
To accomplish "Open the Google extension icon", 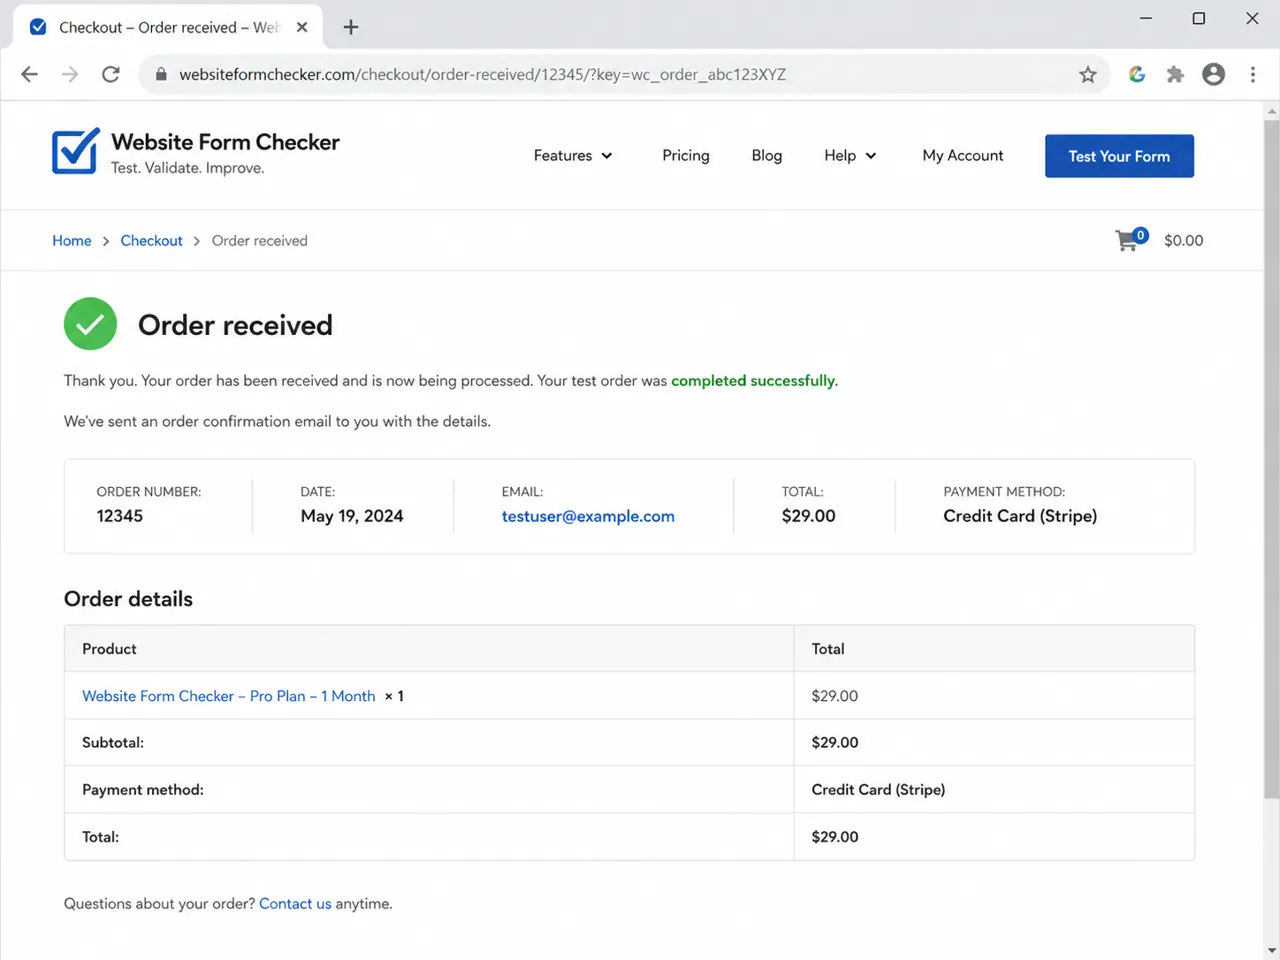I will tap(1137, 74).
